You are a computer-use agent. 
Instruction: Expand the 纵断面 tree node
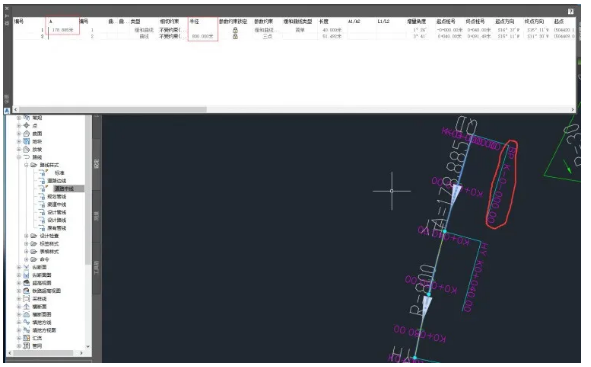click(x=19, y=267)
